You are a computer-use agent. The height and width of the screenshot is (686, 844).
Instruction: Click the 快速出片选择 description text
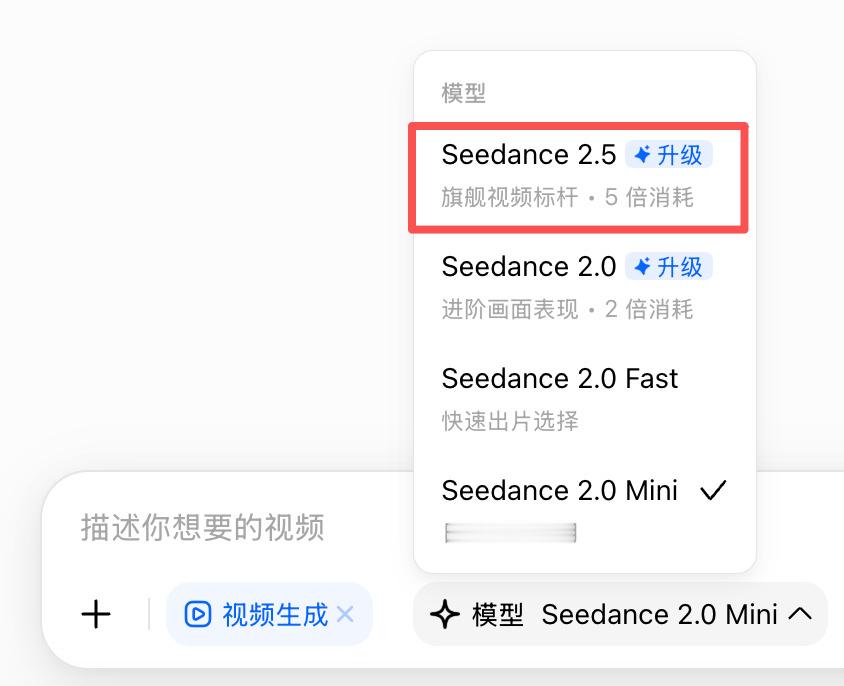click(x=510, y=421)
